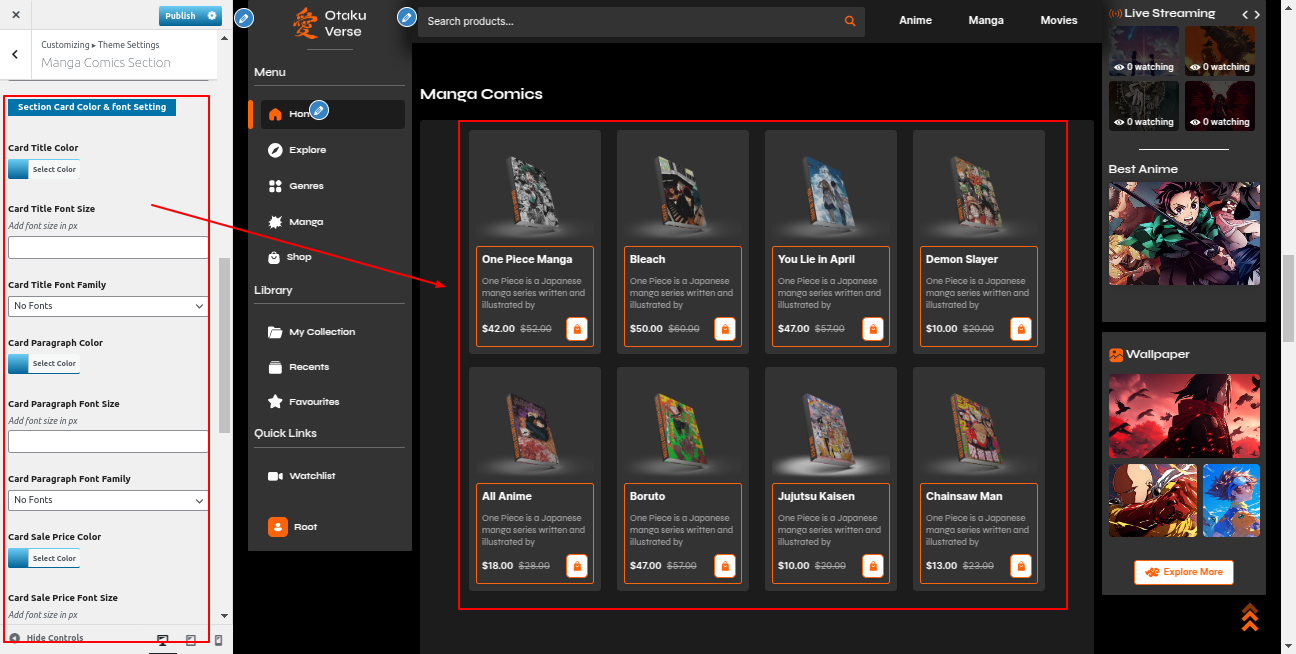Switch to mobile preview mode
Viewport: 1296px width, 654px height.
point(218,640)
